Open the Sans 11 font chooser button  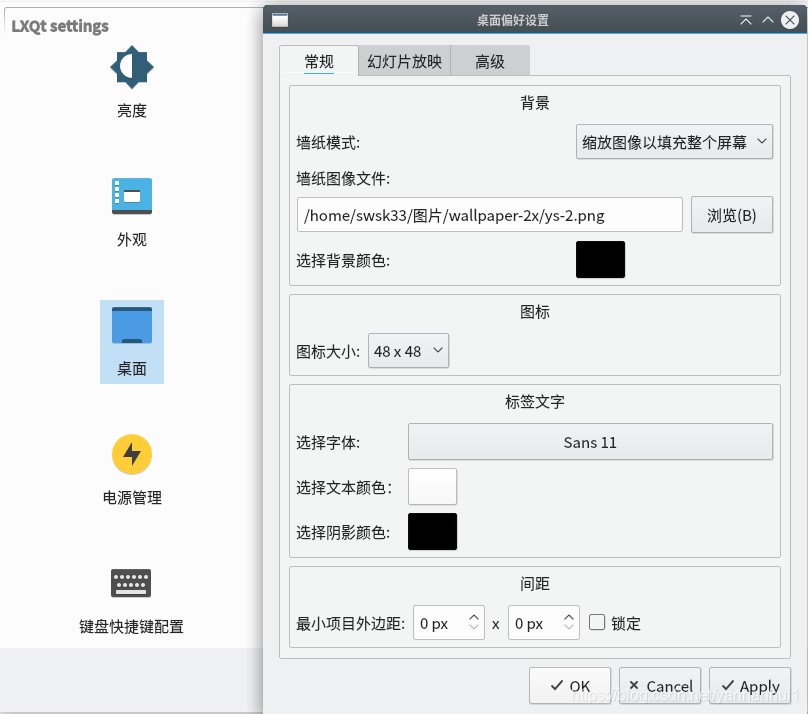(x=590, y=442)
